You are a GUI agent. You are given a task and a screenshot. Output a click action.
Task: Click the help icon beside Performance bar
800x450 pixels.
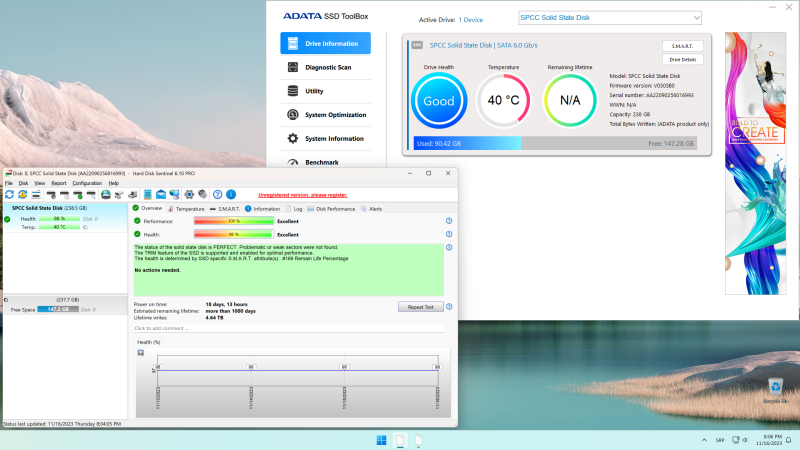[449, 221]
